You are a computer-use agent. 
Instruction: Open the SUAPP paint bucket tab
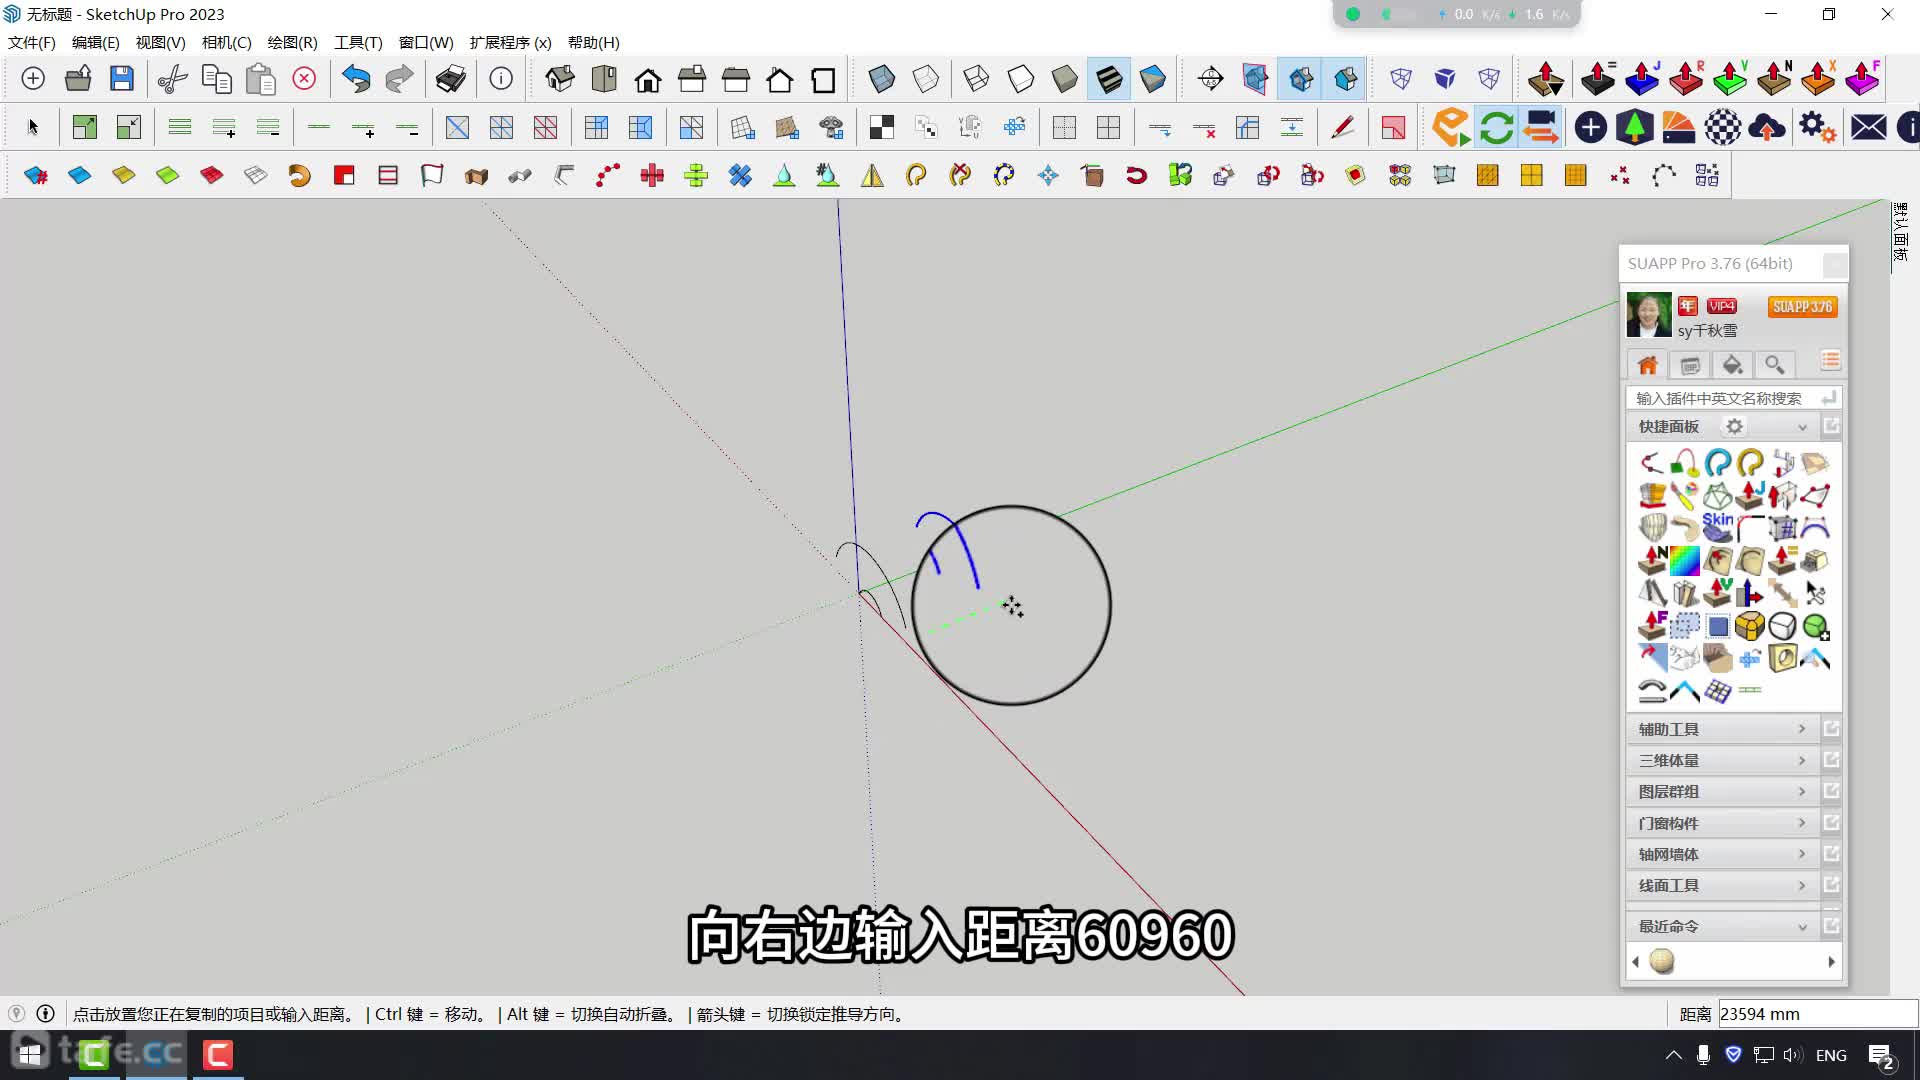tap(1732, 365)
